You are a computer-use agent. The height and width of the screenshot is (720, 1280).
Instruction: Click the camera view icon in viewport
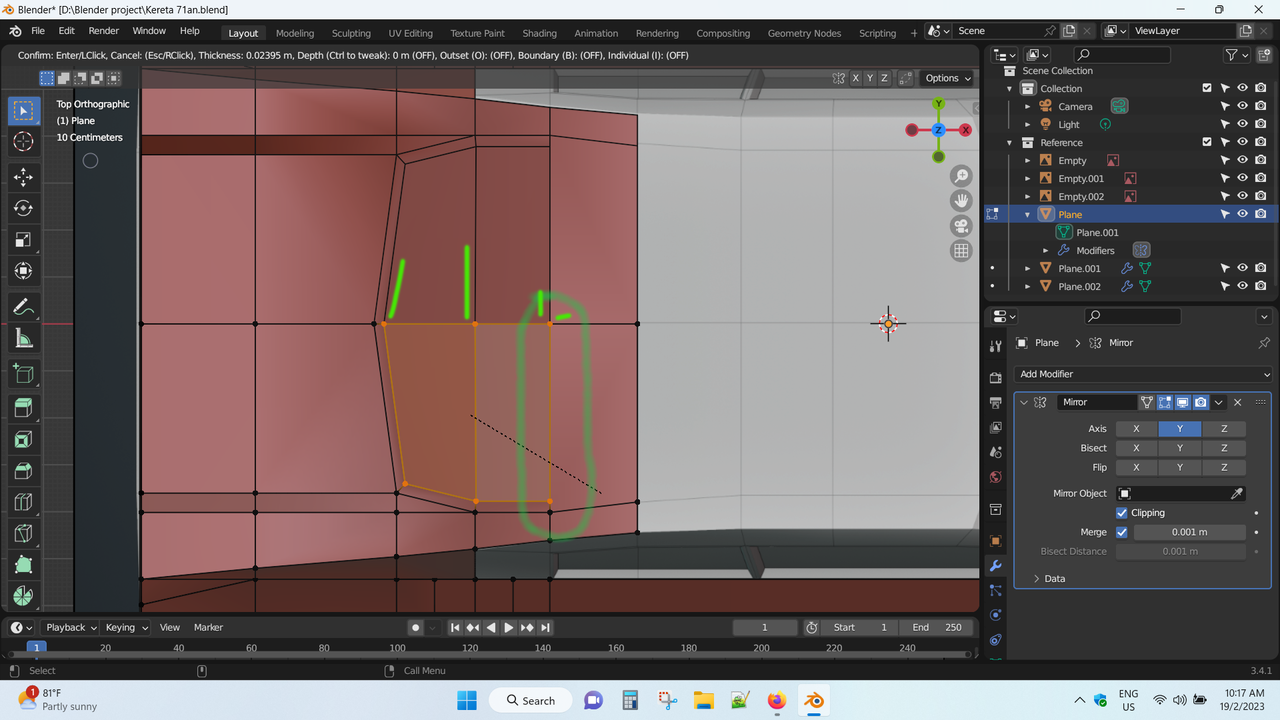pyautogui.click(x=961, y=225)
